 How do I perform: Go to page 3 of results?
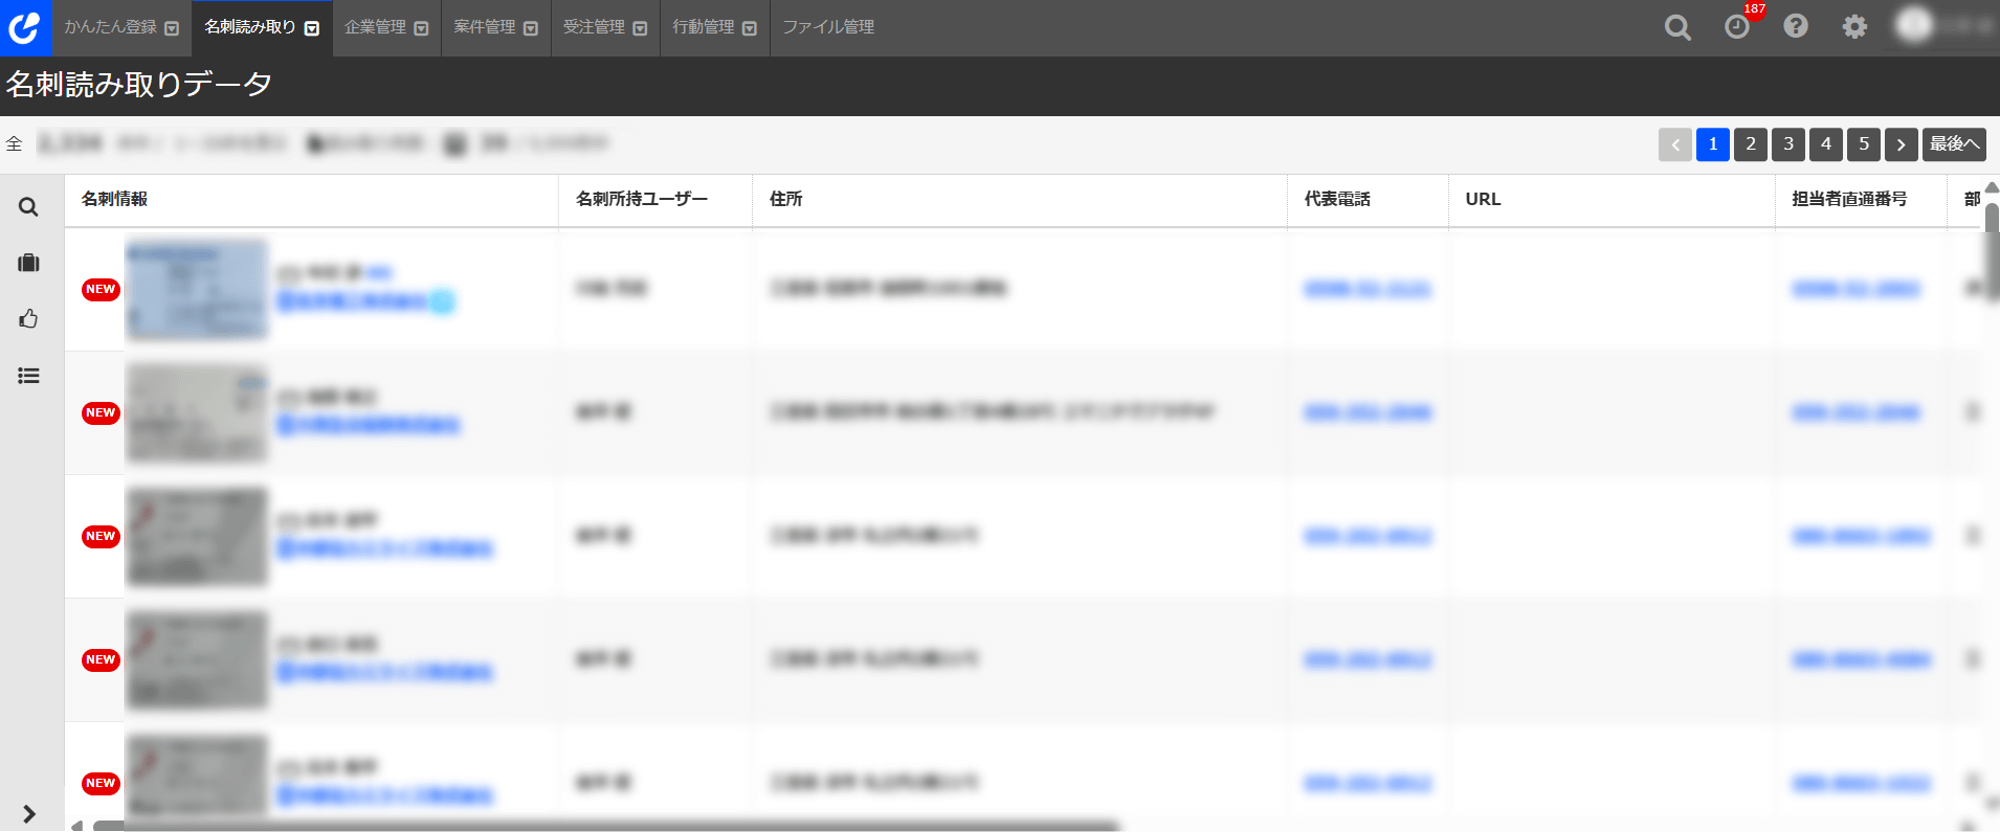click(x=1788, y=144)
